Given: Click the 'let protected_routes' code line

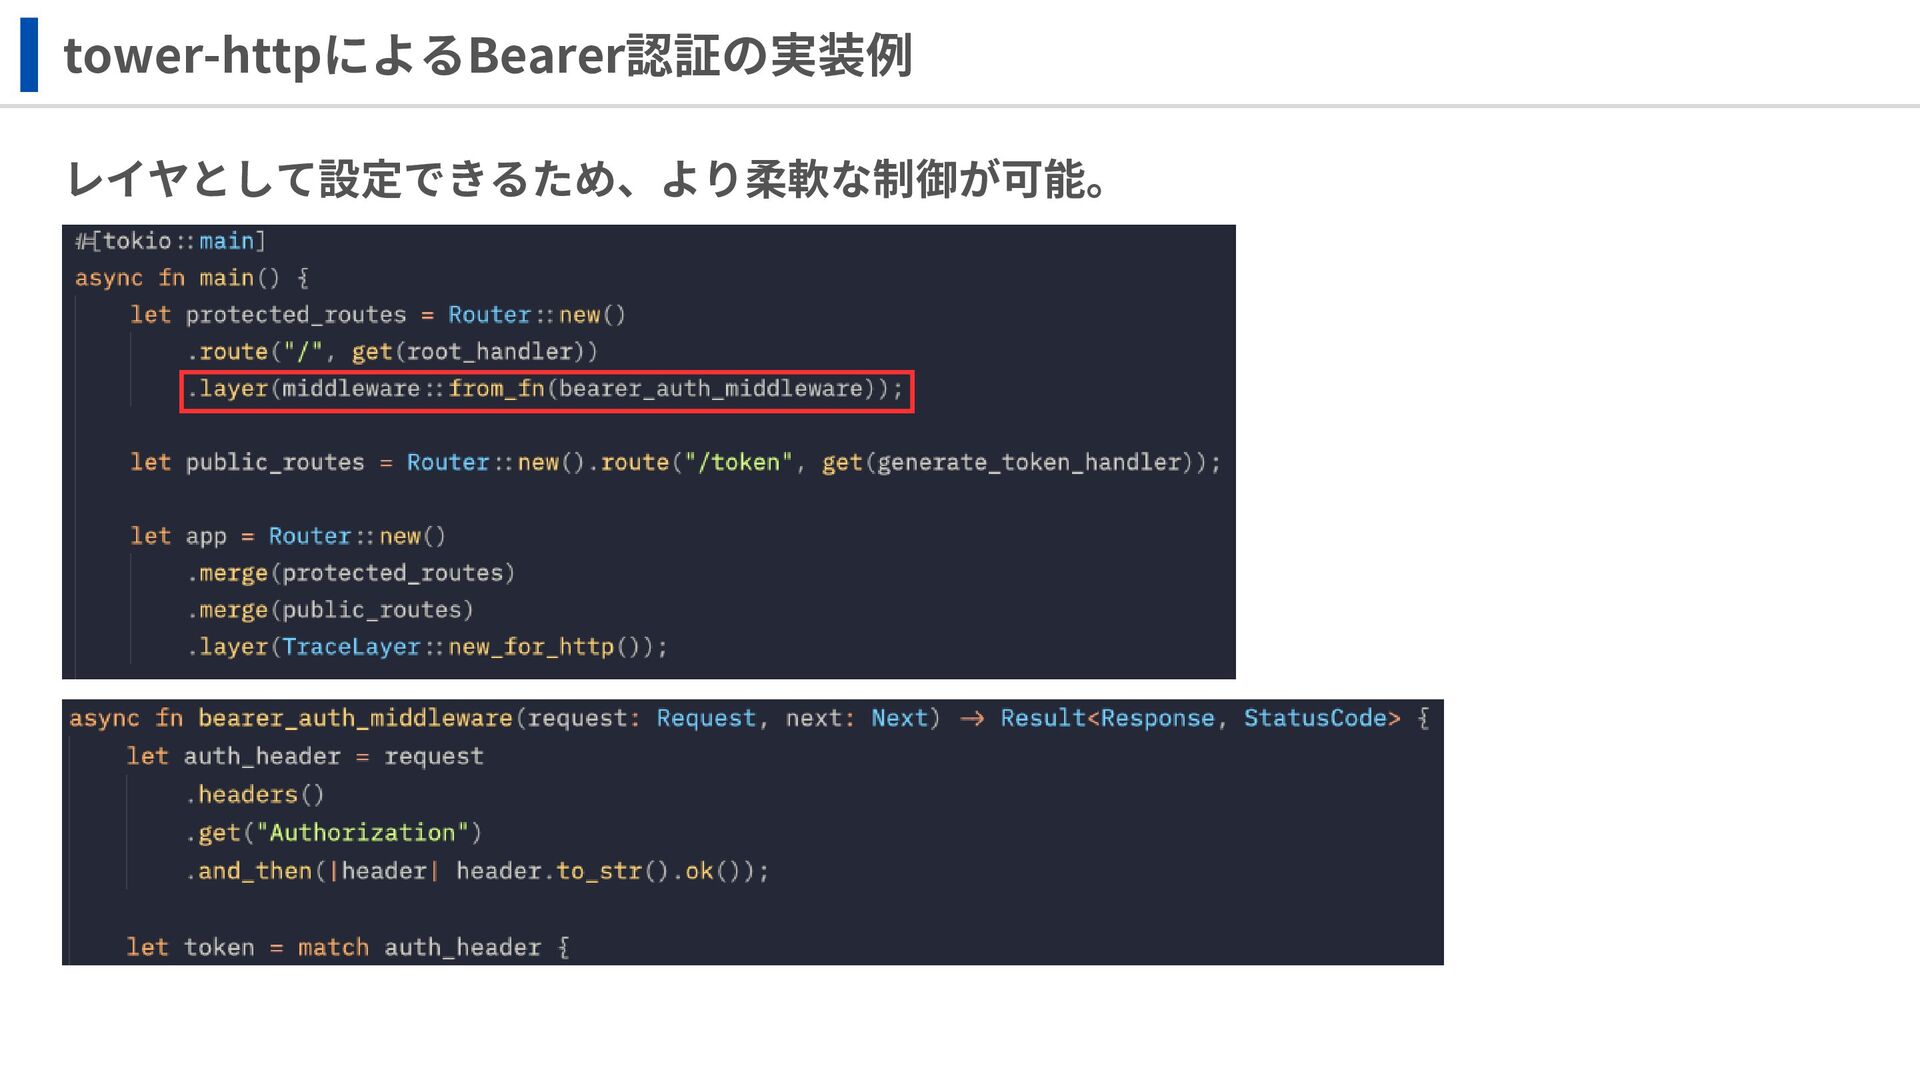Looking at the screenshot, I should pos(377,315).
